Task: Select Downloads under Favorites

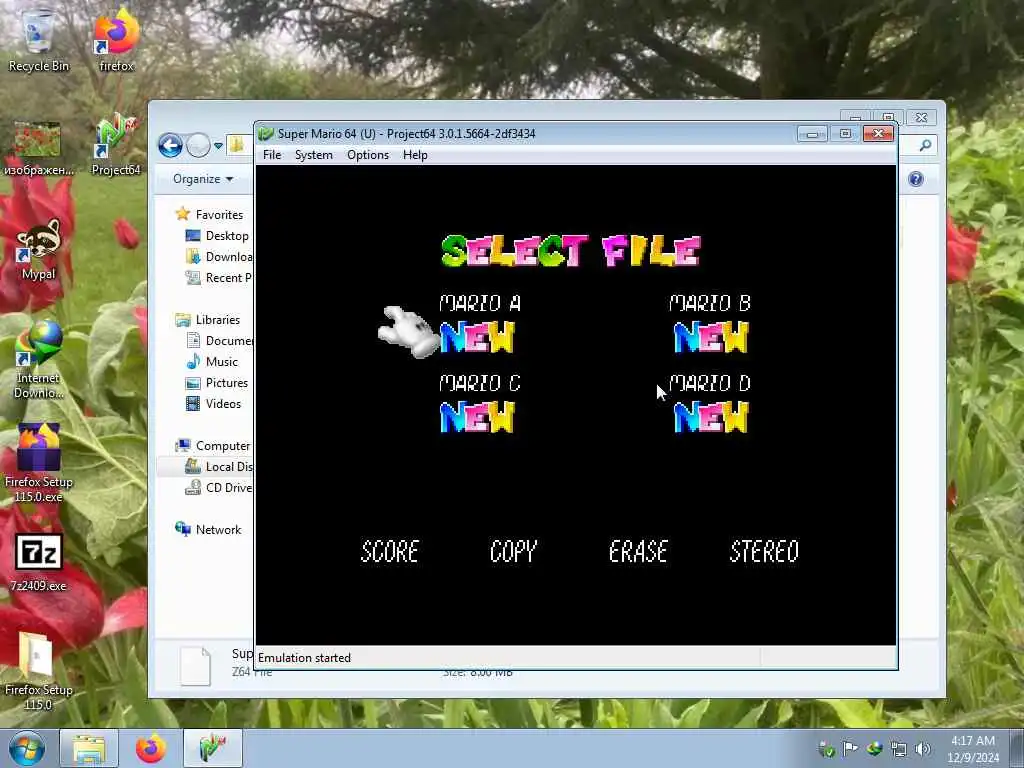Action: tap(219, 257)
